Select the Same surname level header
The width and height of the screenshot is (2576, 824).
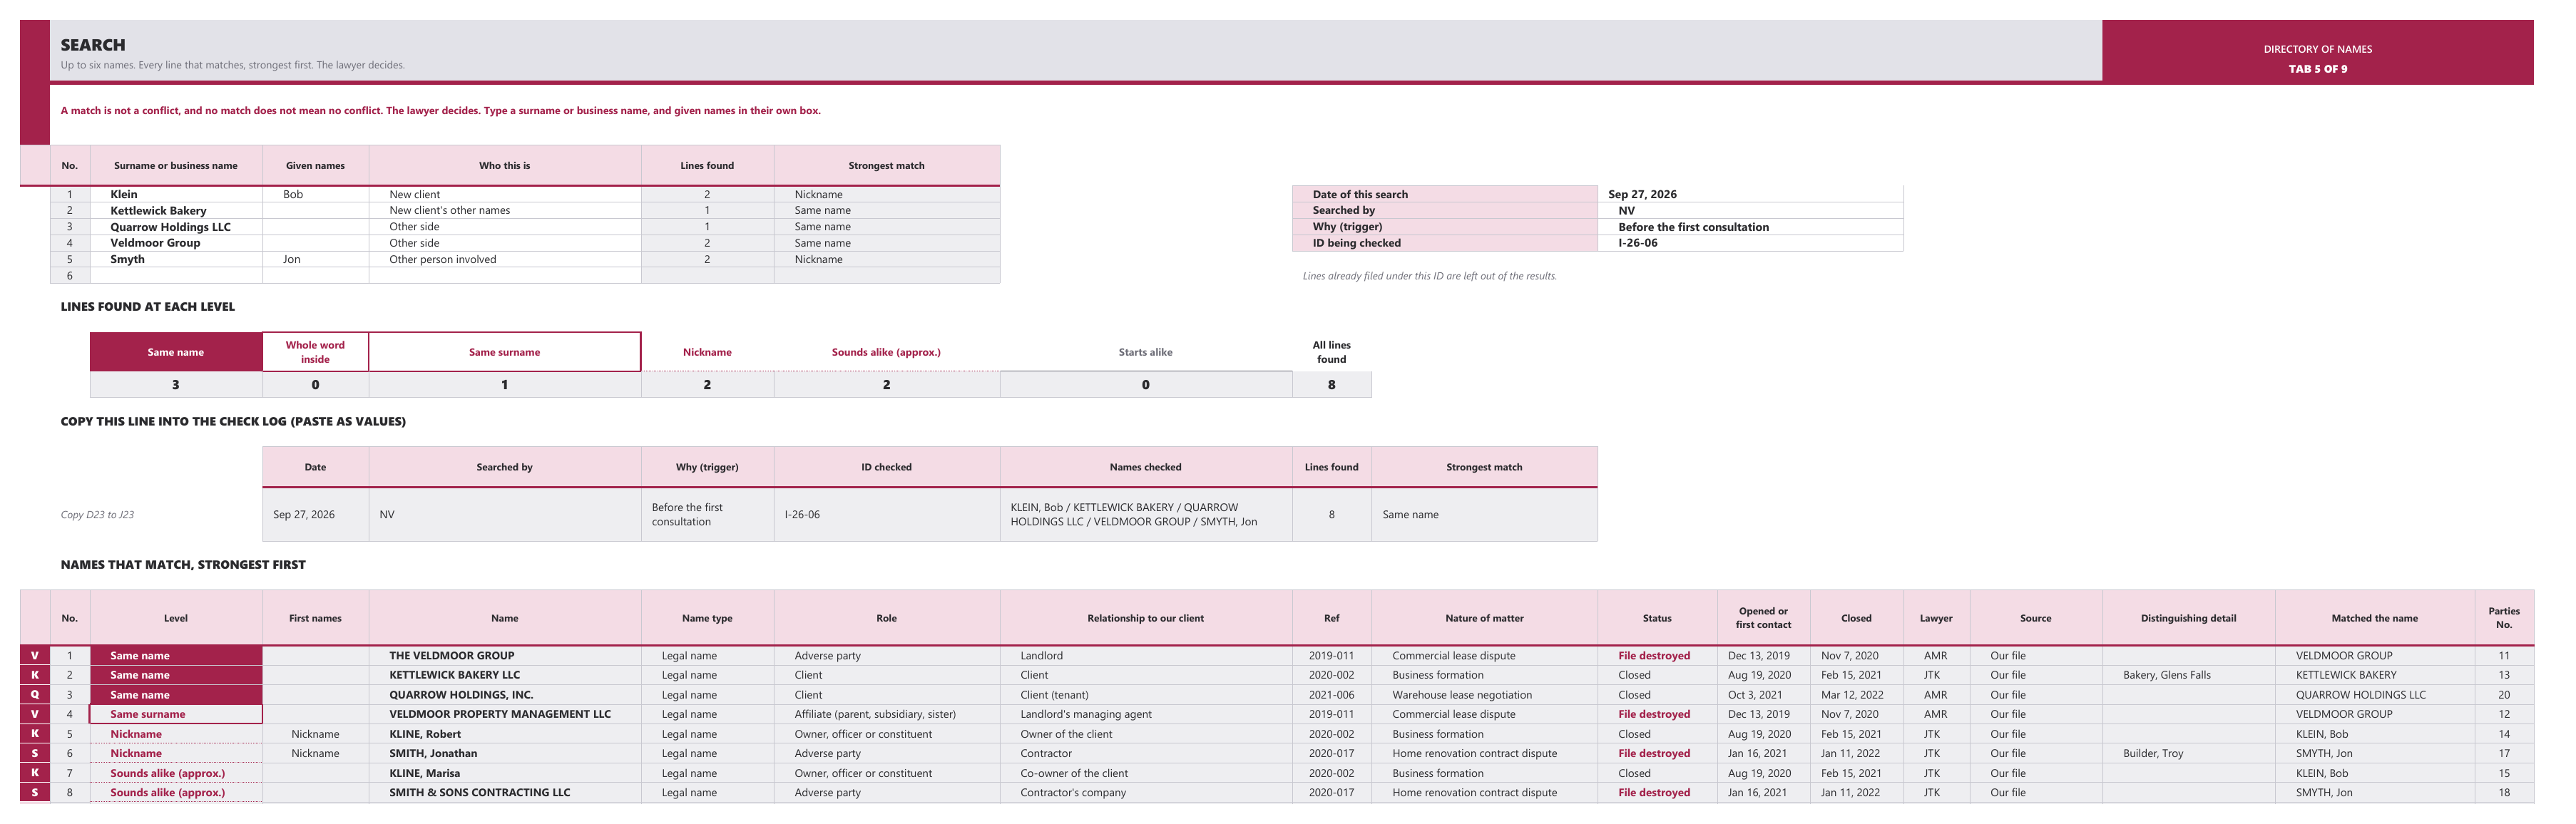[505, 352]
